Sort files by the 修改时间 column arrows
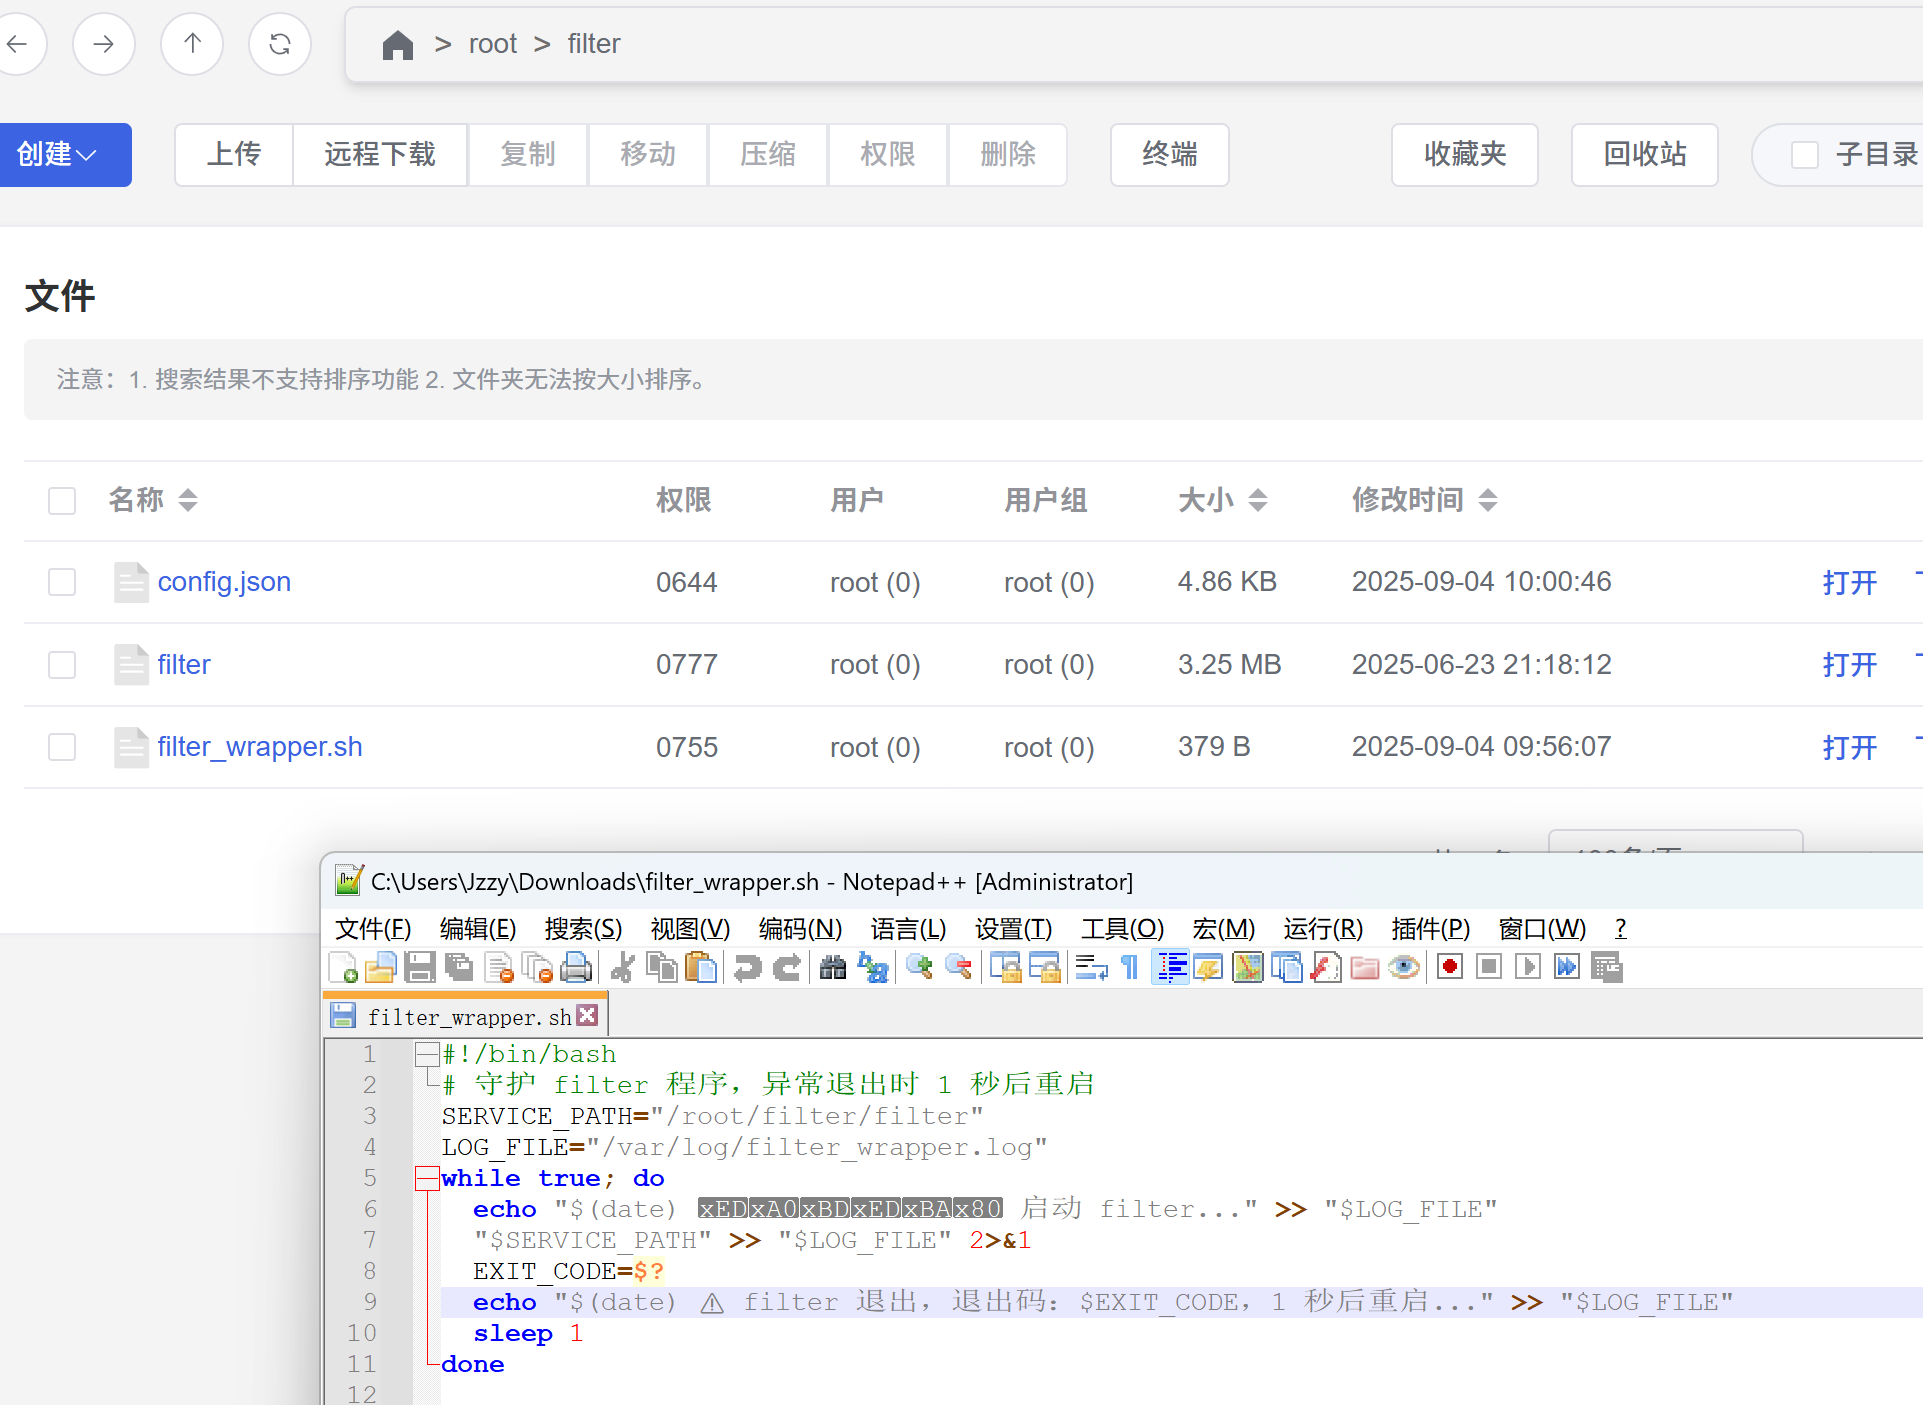 pyautogui.click(x=1488, y=500)
